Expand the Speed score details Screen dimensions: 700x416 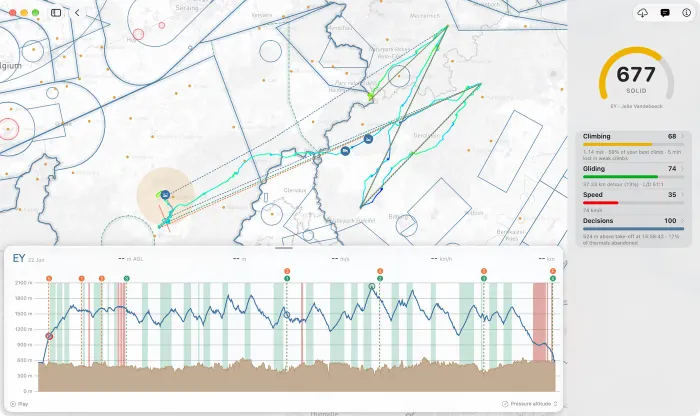682,195
